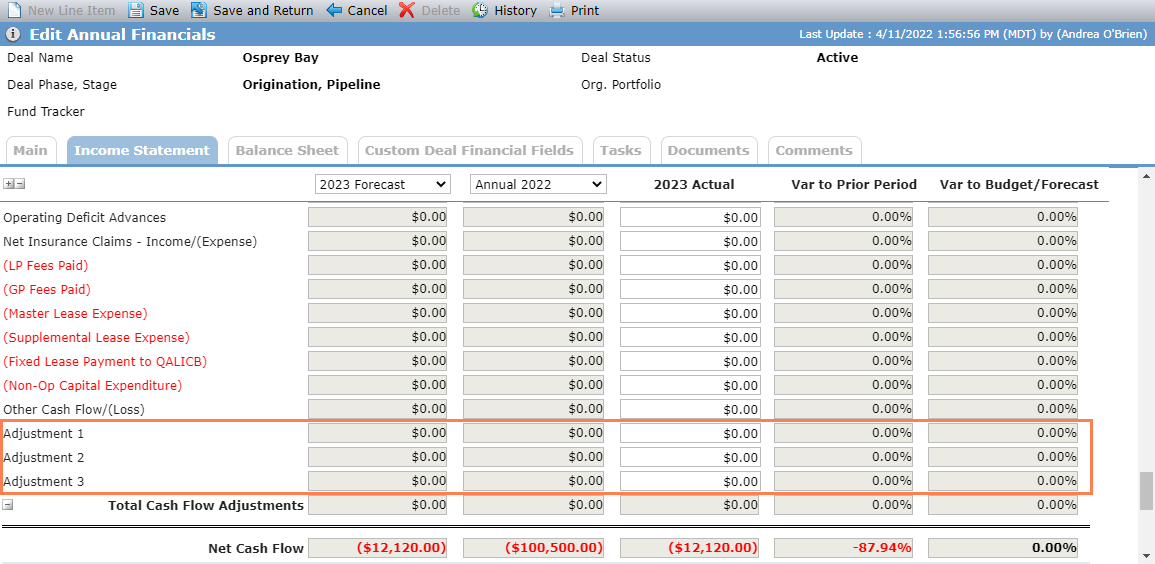The width and height of the screenshot is (1155, 564).
Task: Click 2023 Actual field for Adjustment 1
Action: coord(690,434)
